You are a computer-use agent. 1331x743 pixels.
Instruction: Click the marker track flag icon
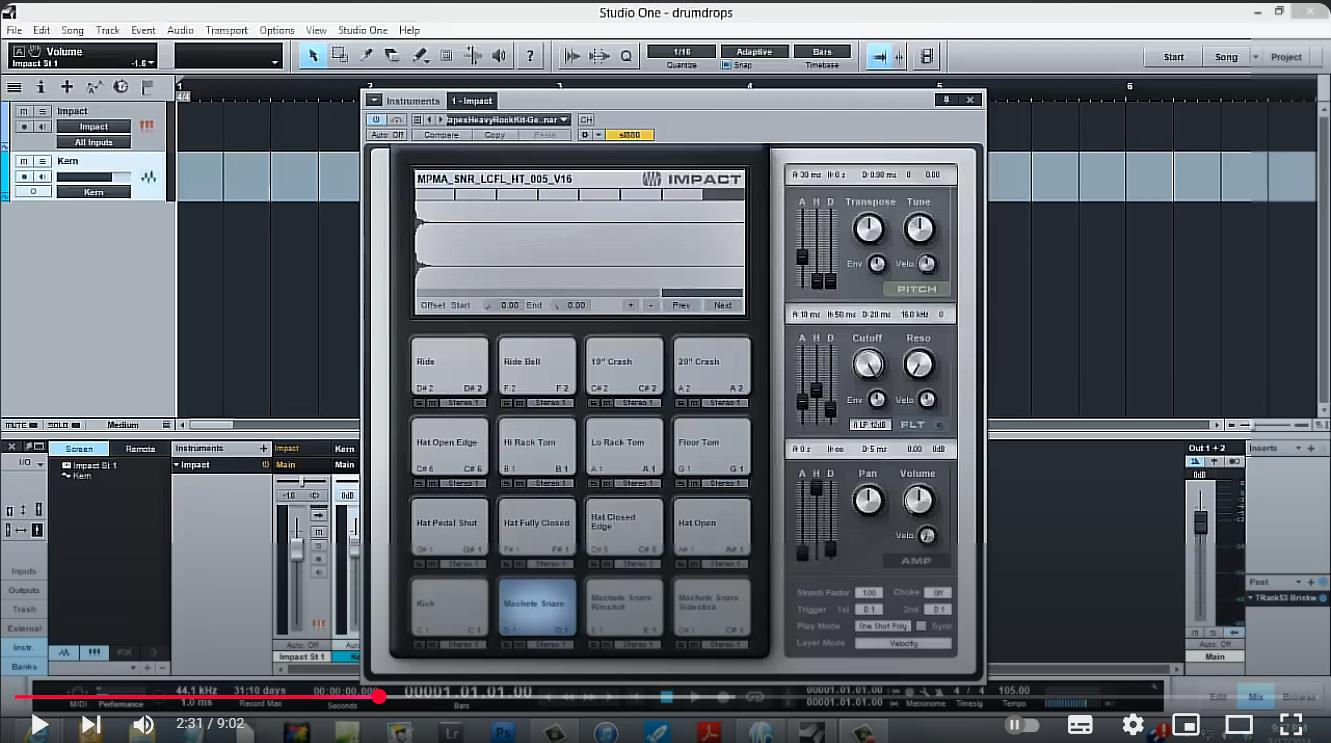point(148,87)
